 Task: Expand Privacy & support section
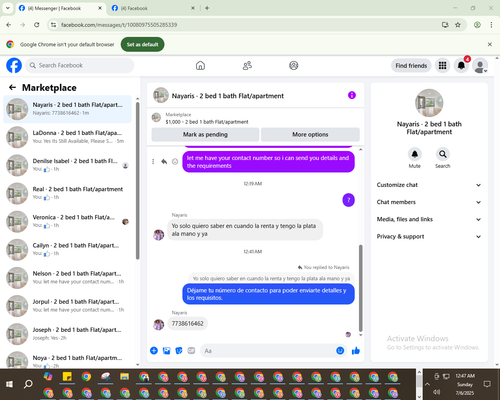pos(429,236)
